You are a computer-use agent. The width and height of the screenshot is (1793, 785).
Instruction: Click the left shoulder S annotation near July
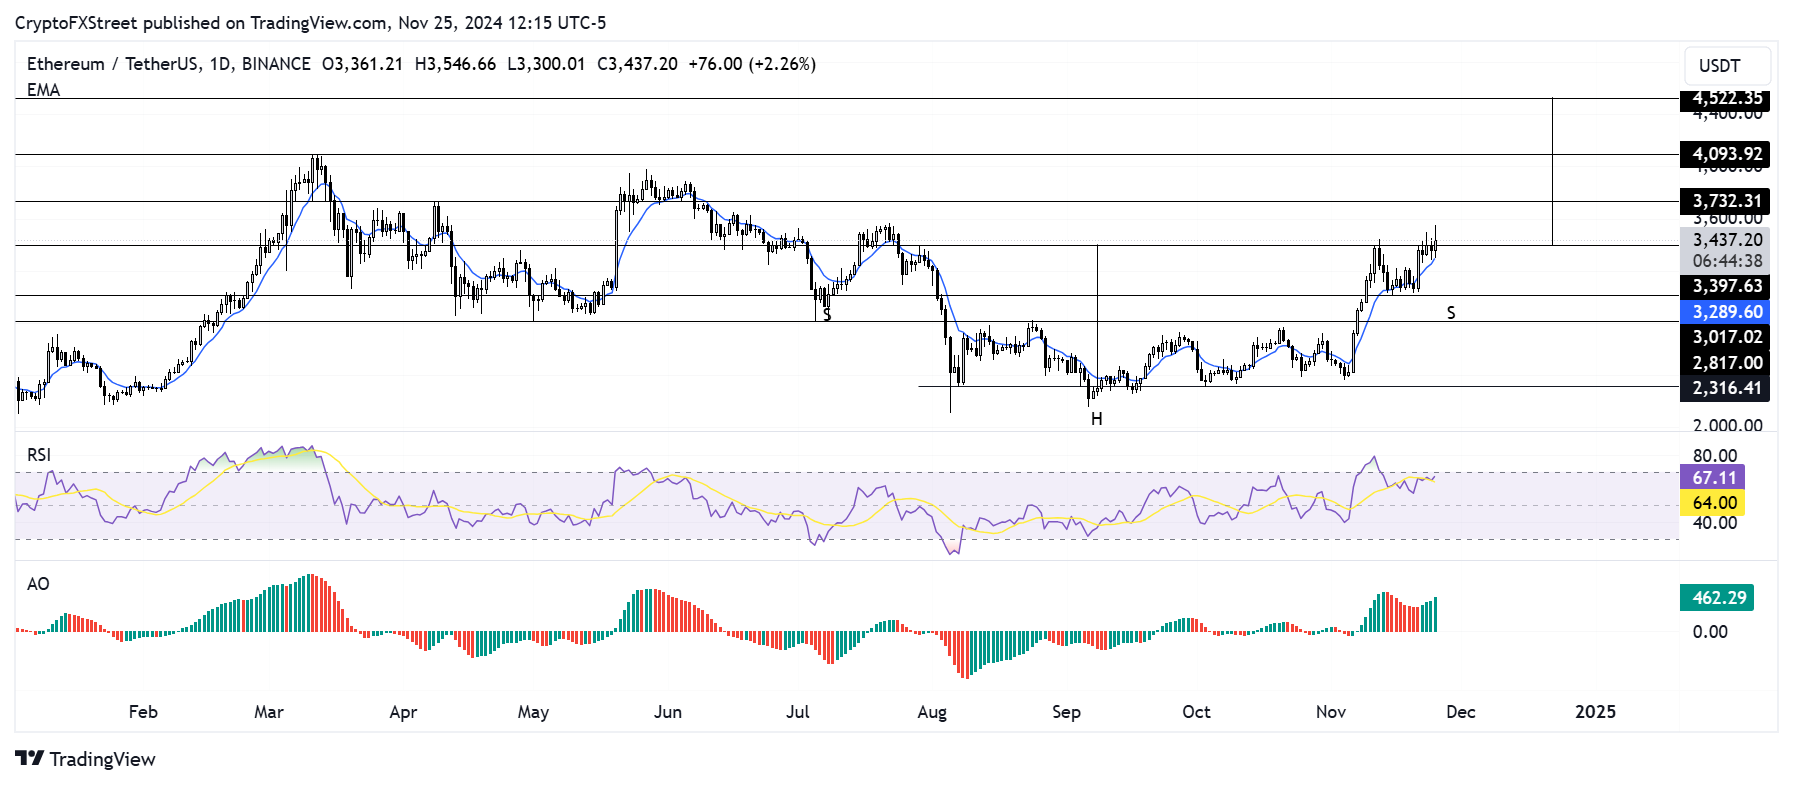click(827, 315)
